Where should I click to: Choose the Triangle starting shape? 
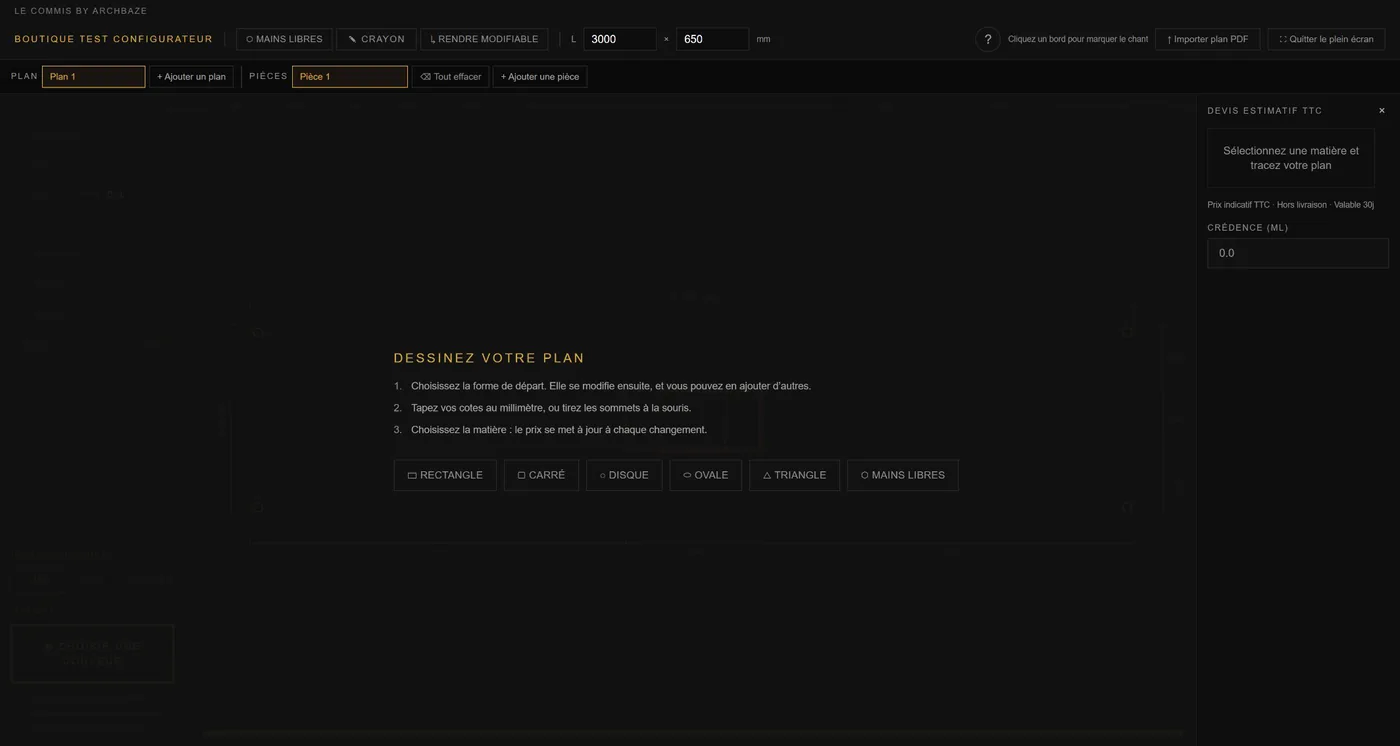point(794,475)
